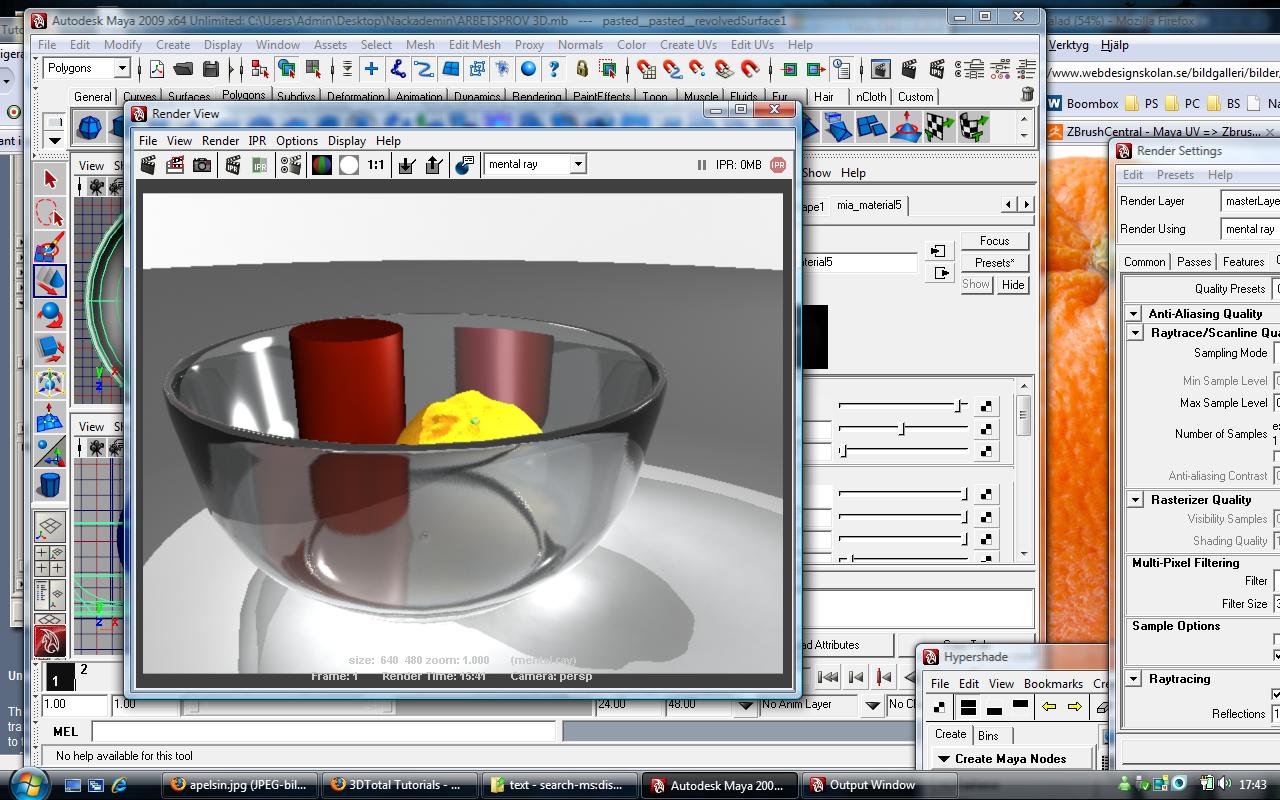Collapse Rasterizer Quality section
The height and width of the screenshot is (800, 1280).
pyautogui.click(x=1135, y=500)
